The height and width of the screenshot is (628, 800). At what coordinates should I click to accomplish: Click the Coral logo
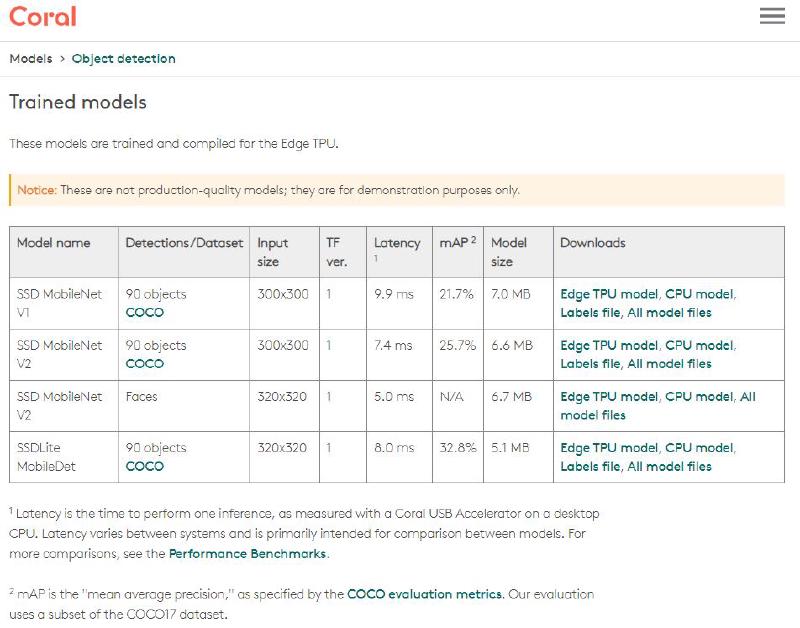[42, 17]
